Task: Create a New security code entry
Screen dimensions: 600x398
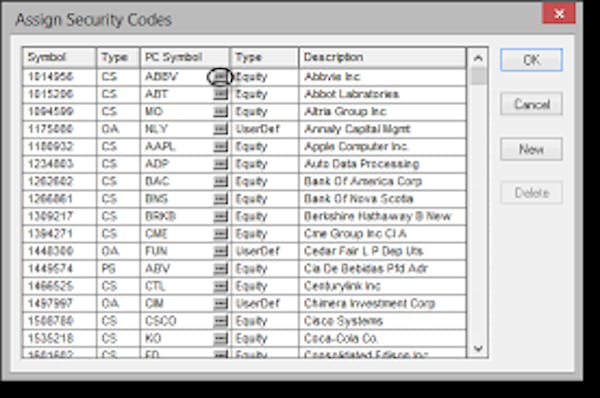Action: 531,149
